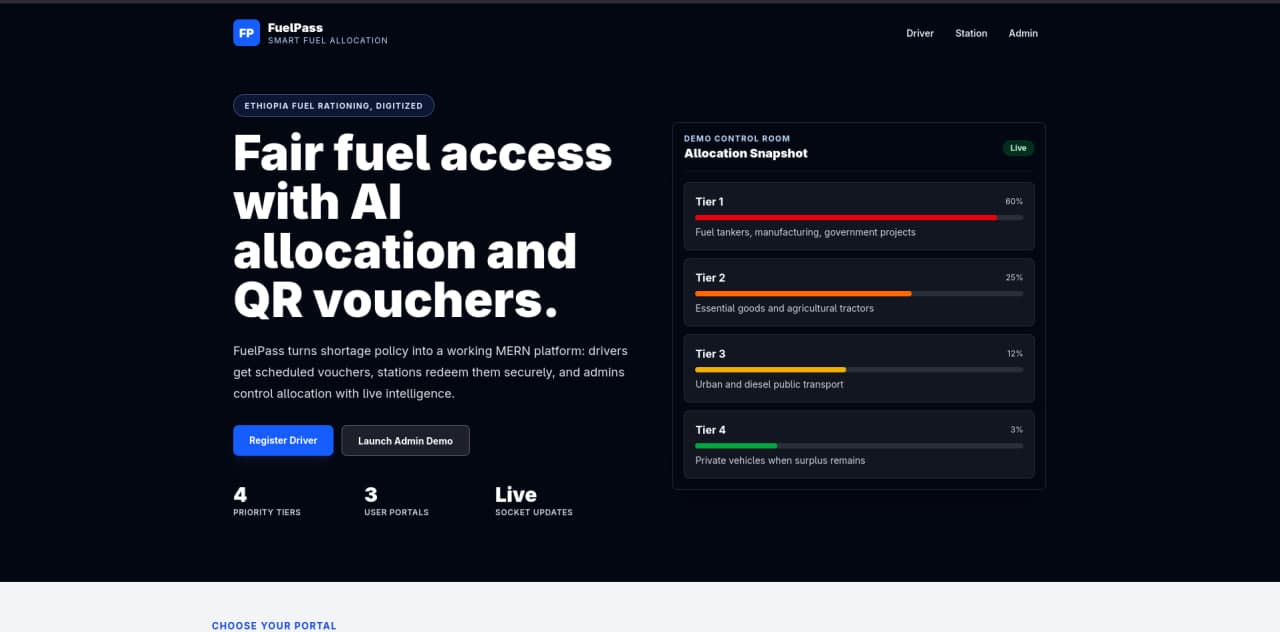Click the 3% value in Tier 4
The image size is (1280, 632).
(1016, 429)
